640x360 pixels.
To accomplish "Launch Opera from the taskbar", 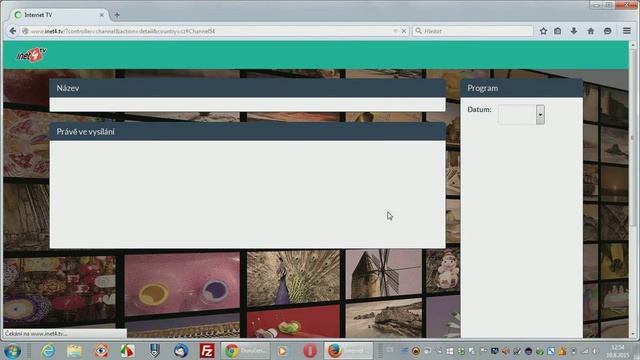I will tap(310, 351).
